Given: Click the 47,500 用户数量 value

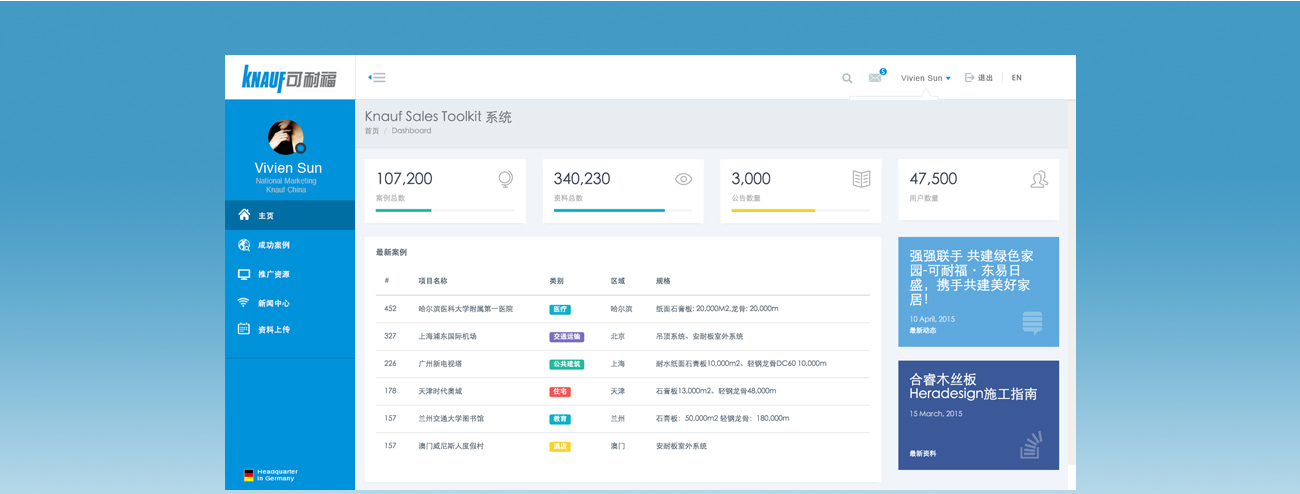Looking at the screenshot, I should click(x=933, y=179).
